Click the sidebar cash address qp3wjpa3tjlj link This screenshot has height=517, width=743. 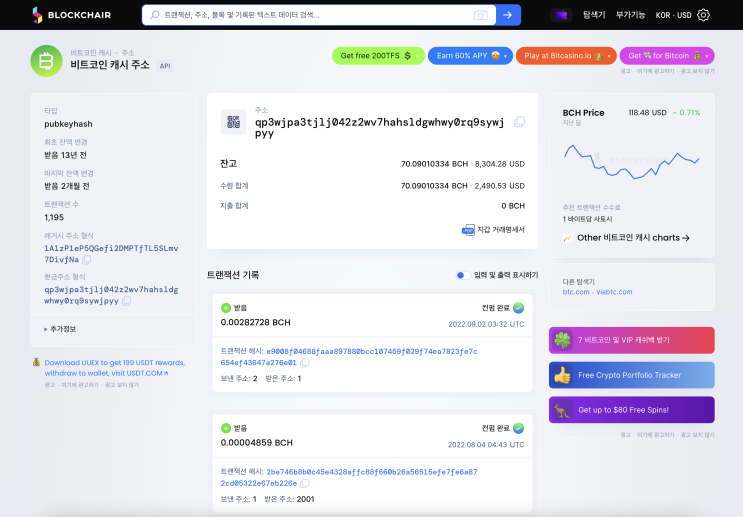coord(111,295)
